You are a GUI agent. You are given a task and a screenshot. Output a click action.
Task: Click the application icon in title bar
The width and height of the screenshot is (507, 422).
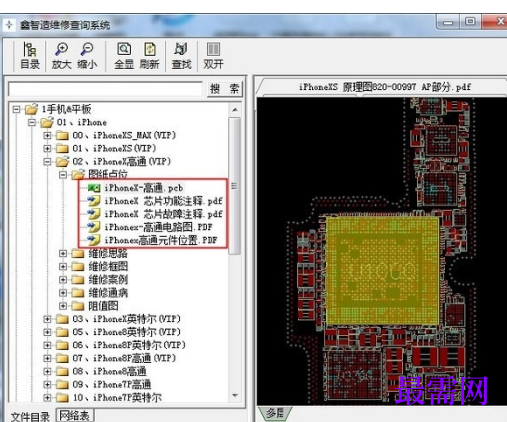9,24
